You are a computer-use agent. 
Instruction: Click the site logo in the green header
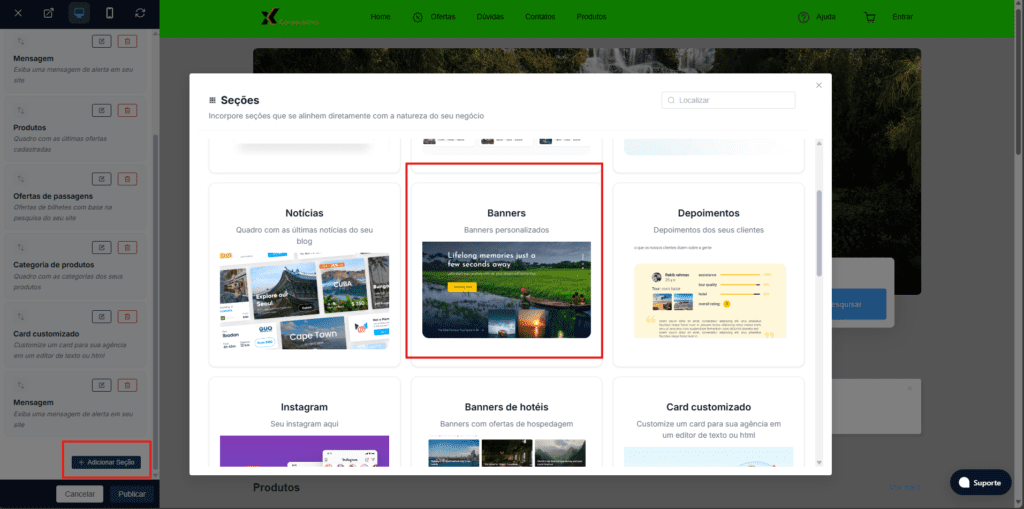[289, 18]
